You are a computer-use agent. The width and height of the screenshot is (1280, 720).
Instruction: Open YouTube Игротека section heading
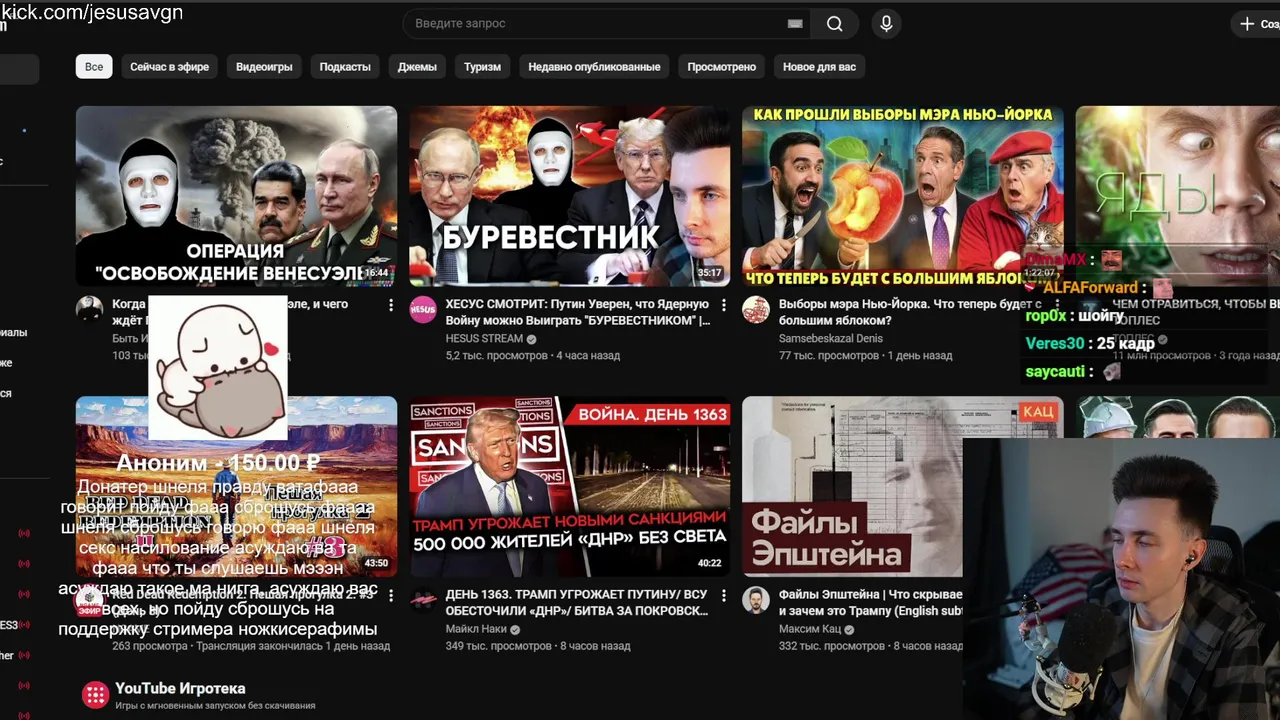pos(180,688)
